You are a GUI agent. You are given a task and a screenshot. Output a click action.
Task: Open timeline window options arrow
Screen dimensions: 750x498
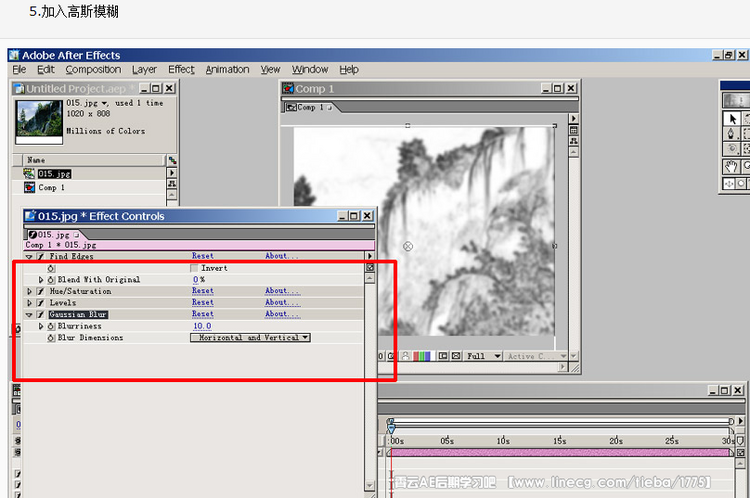point(740,421)
